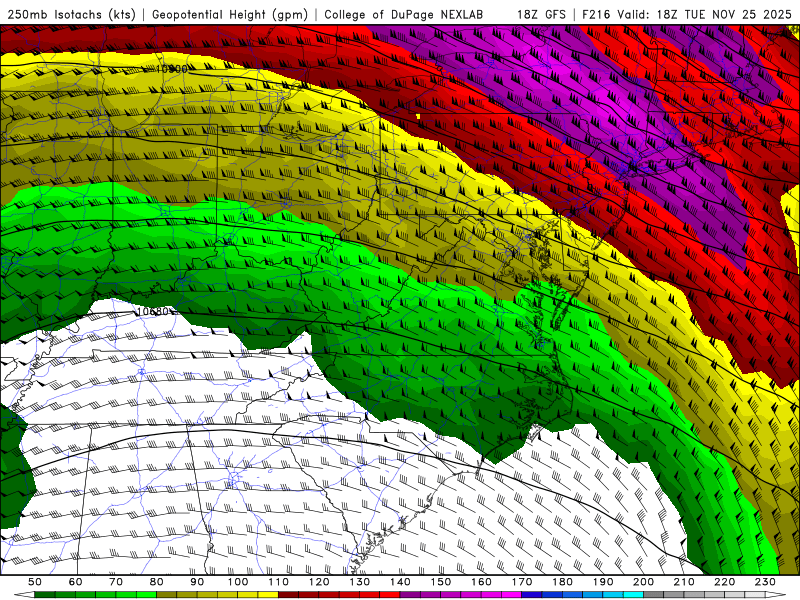
Task: Click the 120 value on the color scale
Action: click(319, 582)
